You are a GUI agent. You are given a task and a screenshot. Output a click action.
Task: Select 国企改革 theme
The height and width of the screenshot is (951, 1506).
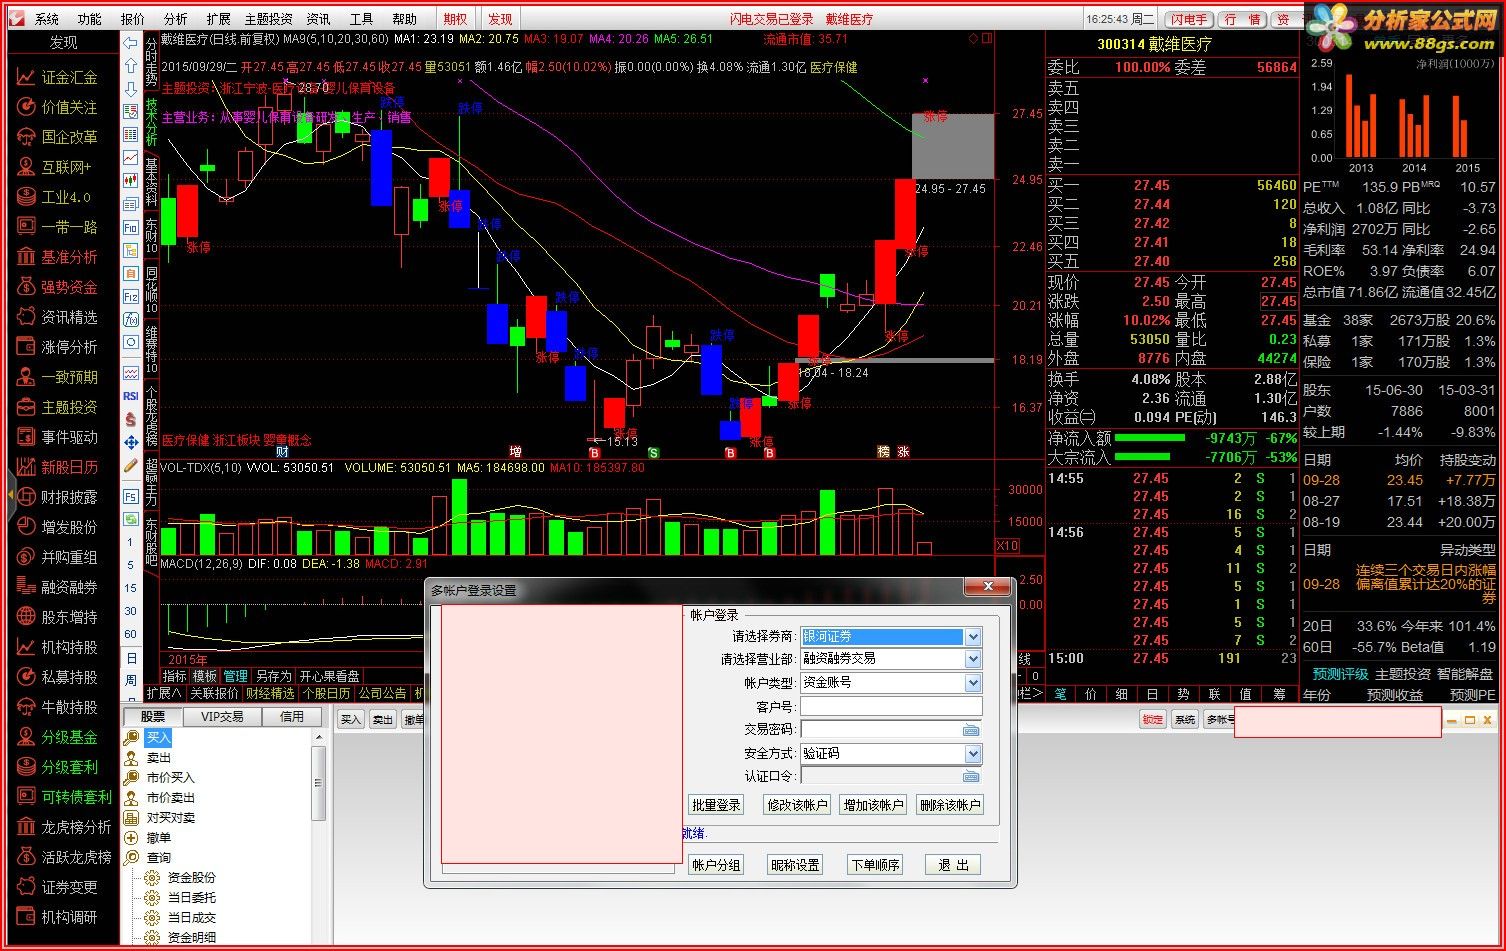pyautogui.click(x=58, y=137)
